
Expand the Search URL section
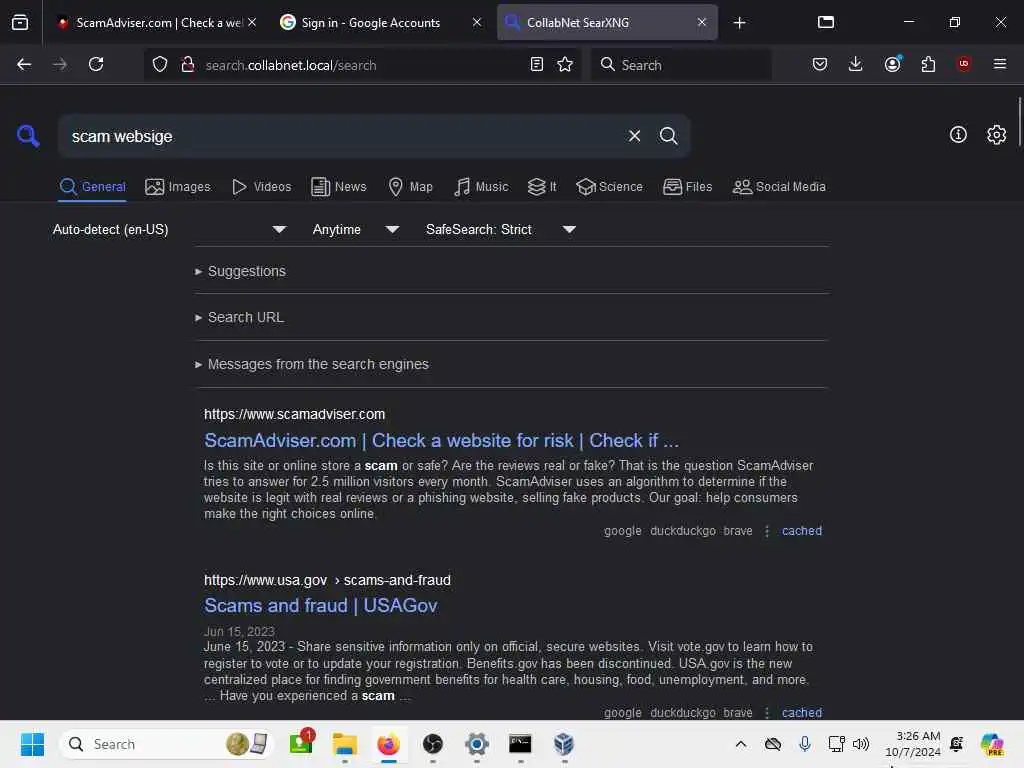(239, 317)
